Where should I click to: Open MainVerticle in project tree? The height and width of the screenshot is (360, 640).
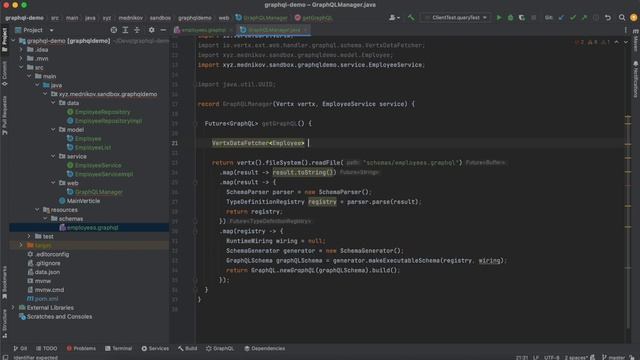[83, 201]
